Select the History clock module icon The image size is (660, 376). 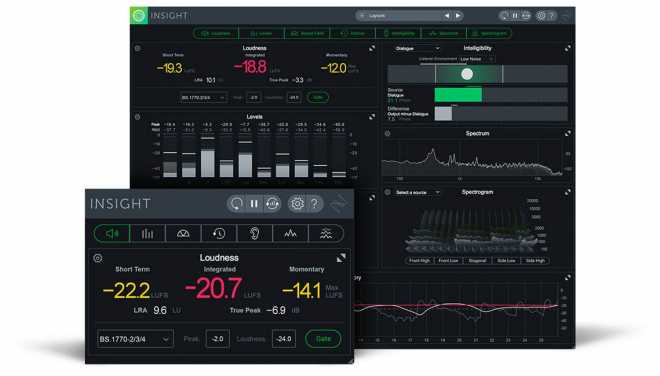[219, 234]
